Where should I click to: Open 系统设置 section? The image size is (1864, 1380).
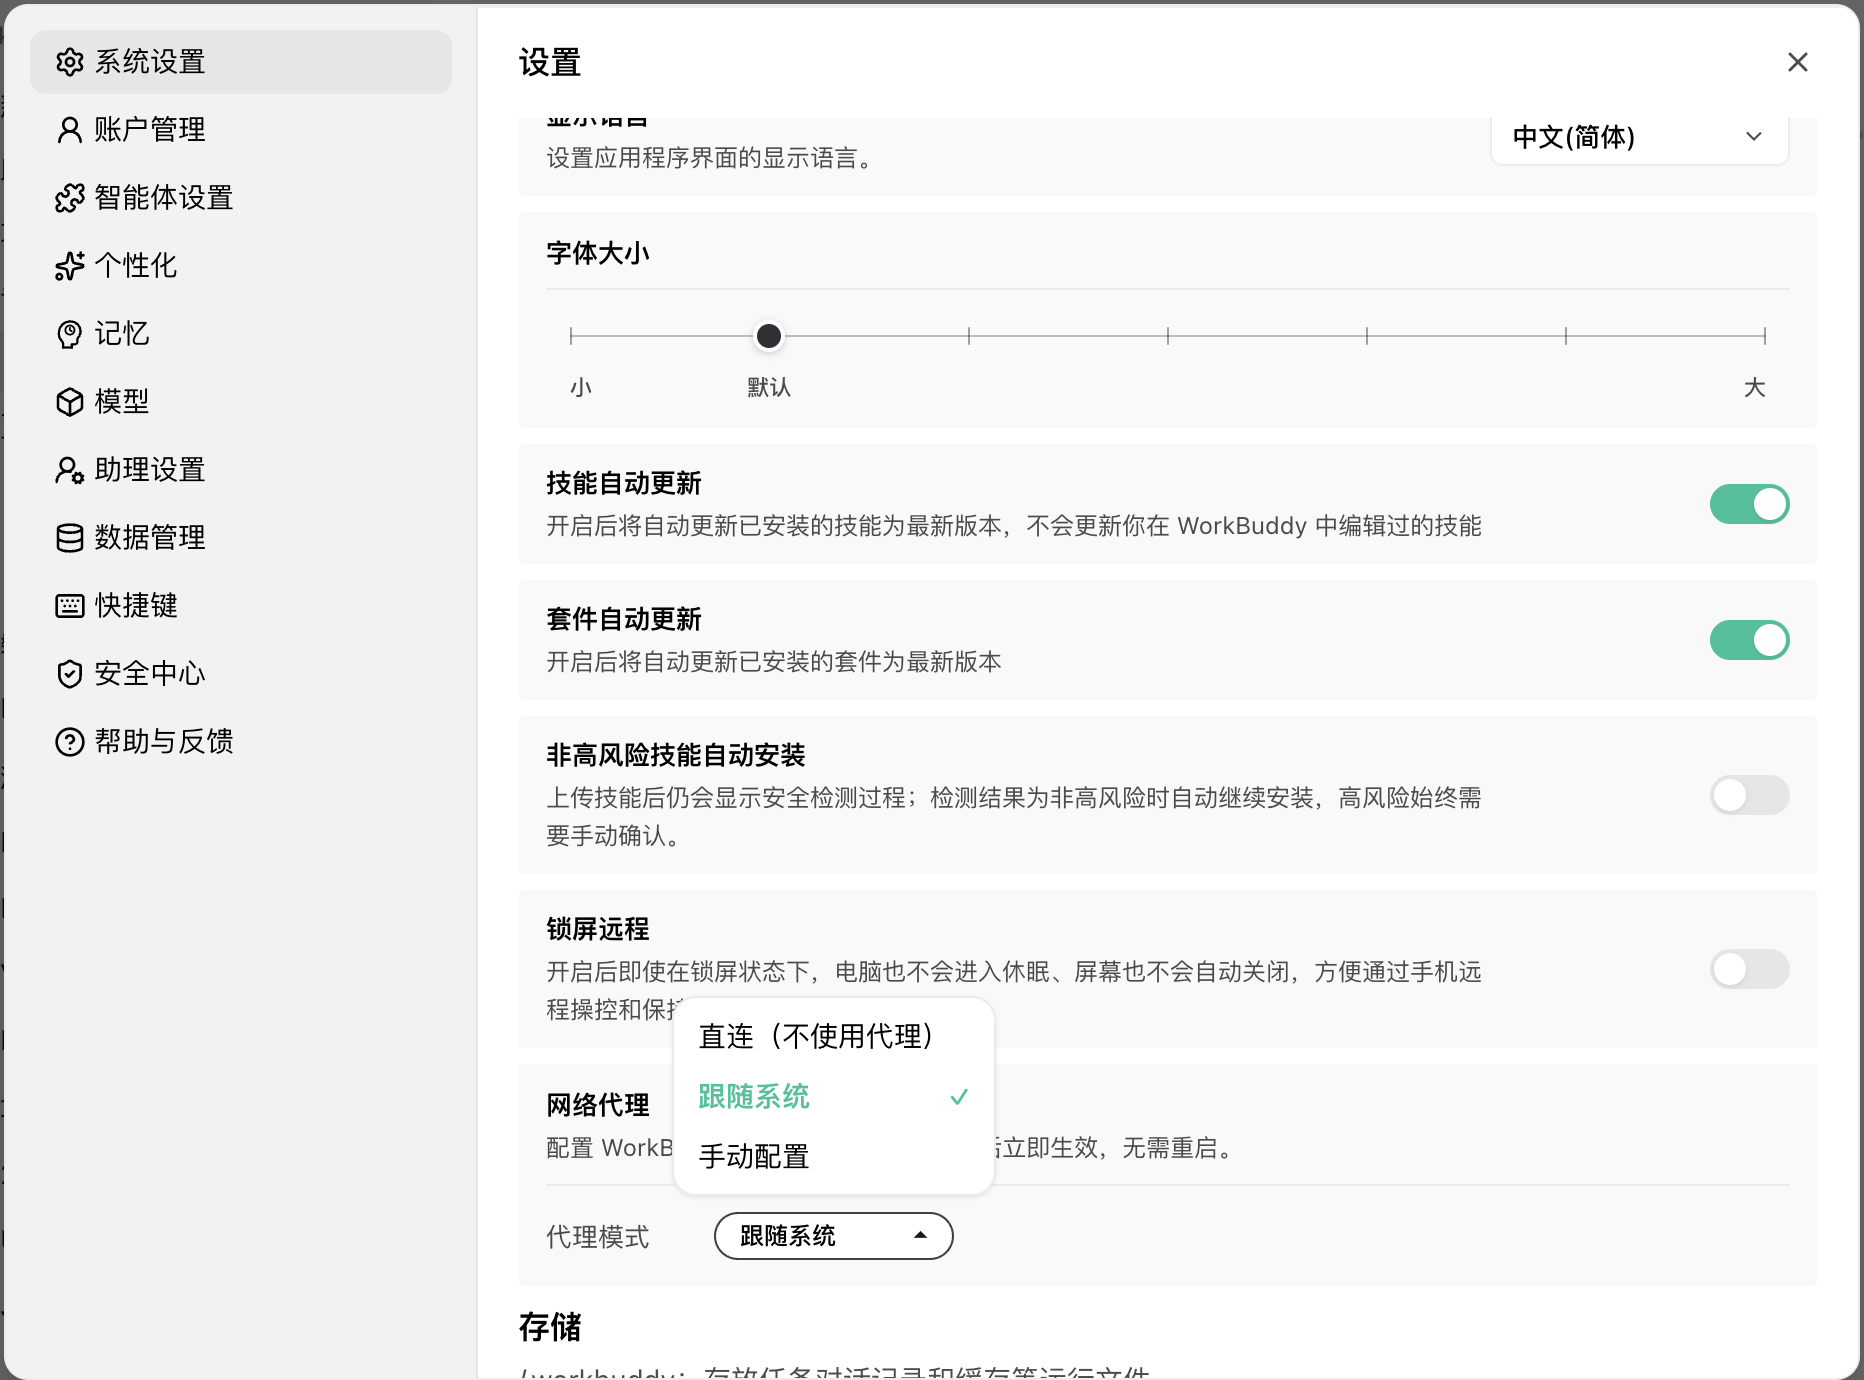tap(241, 62)
